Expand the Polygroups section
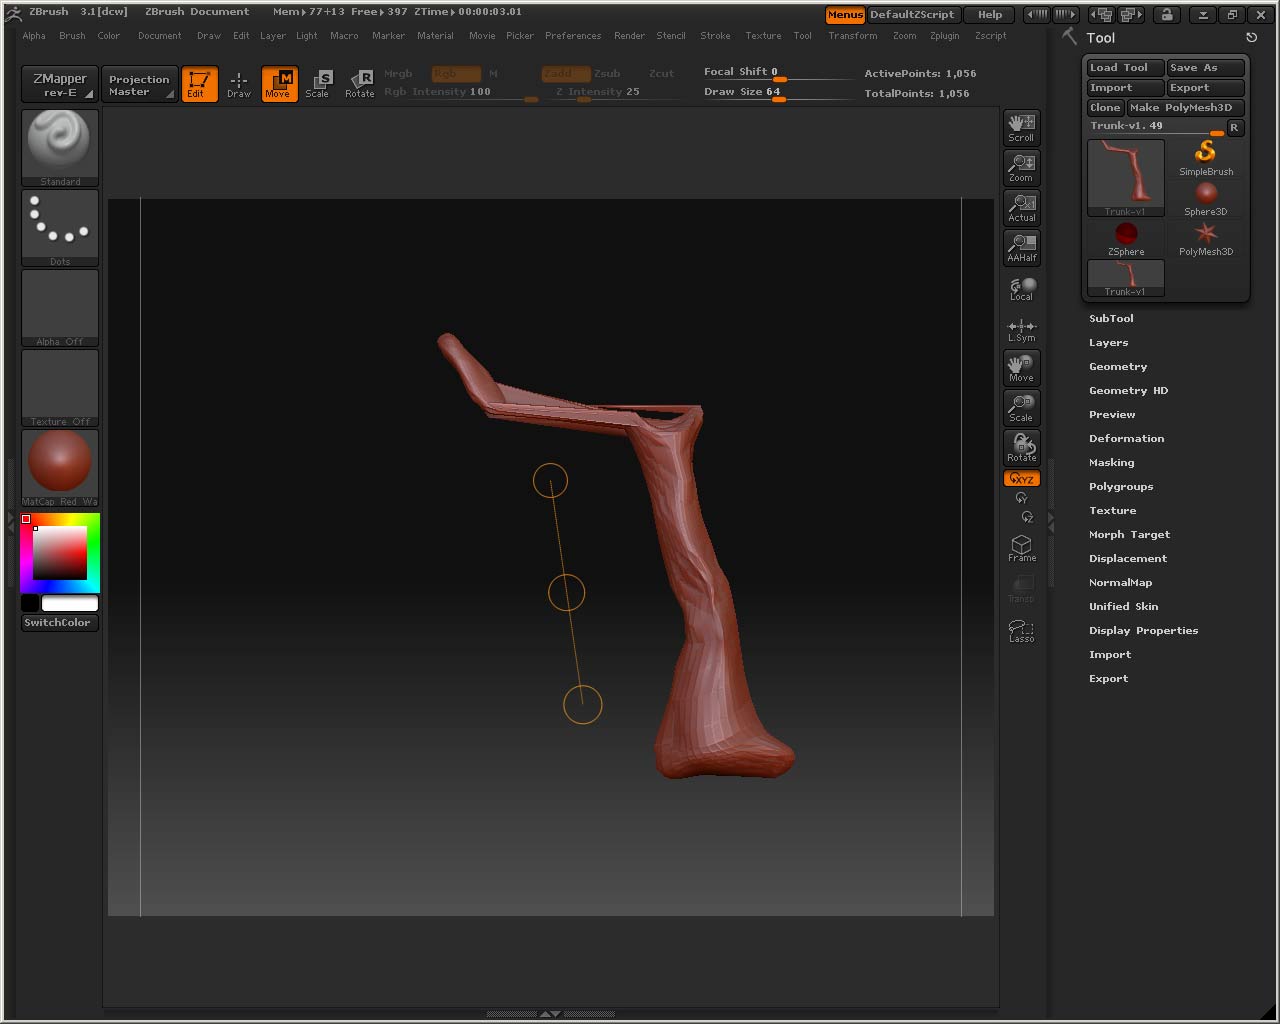Image resolution: width=1280 pixels, height=1024 pixels. tap(1121, 487)
